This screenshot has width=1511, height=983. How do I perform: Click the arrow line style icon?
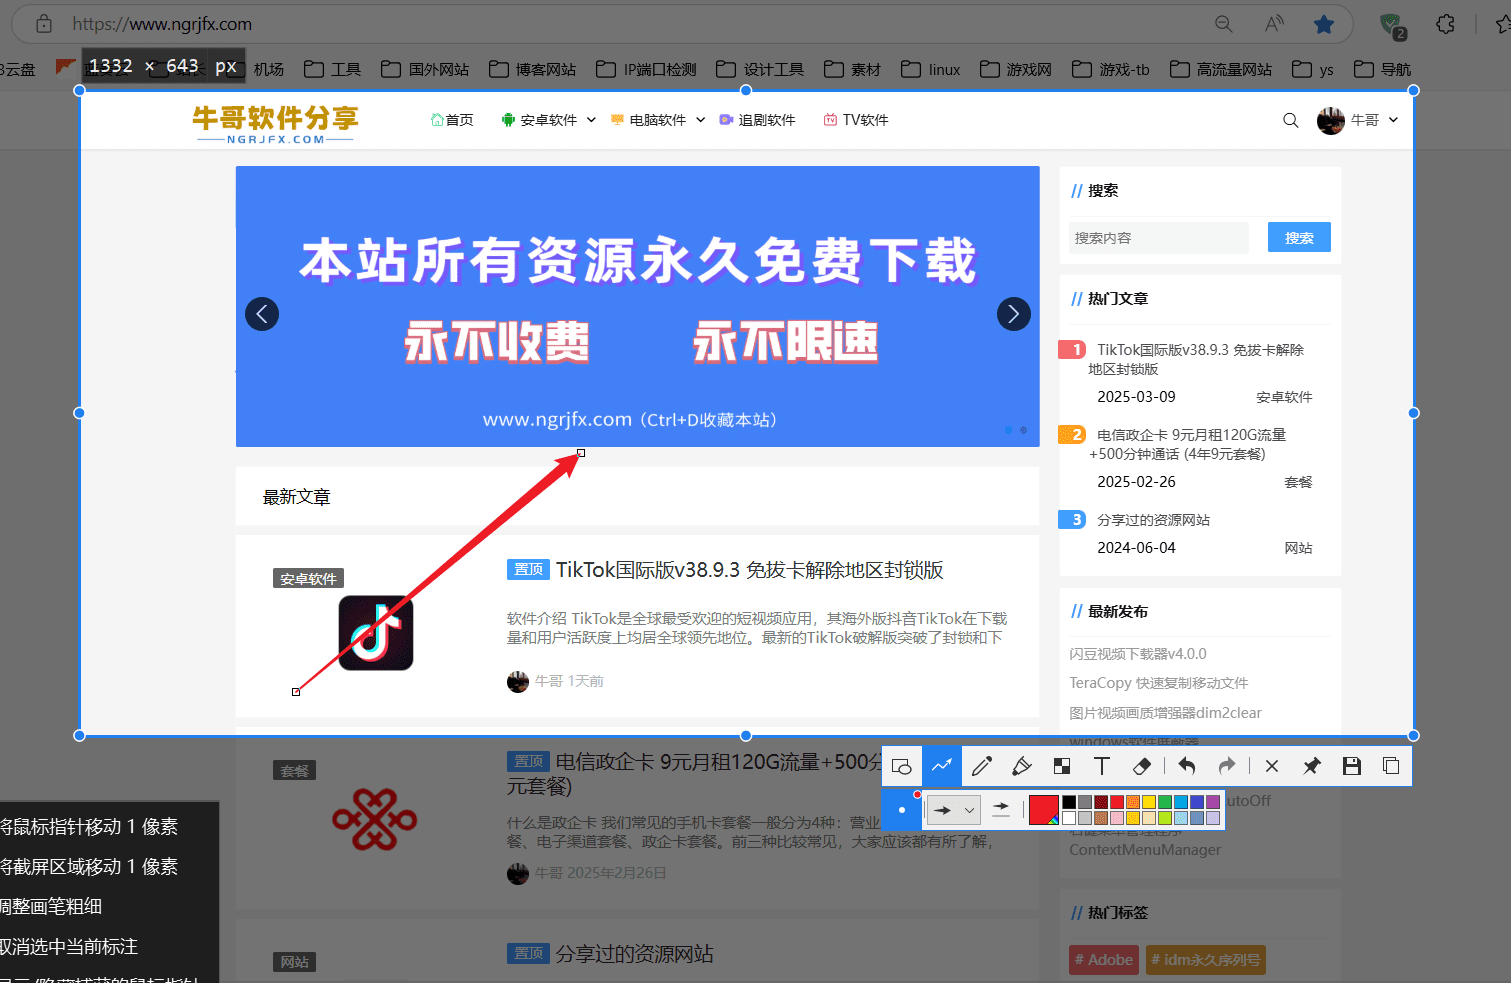[x=1001, y=810]
